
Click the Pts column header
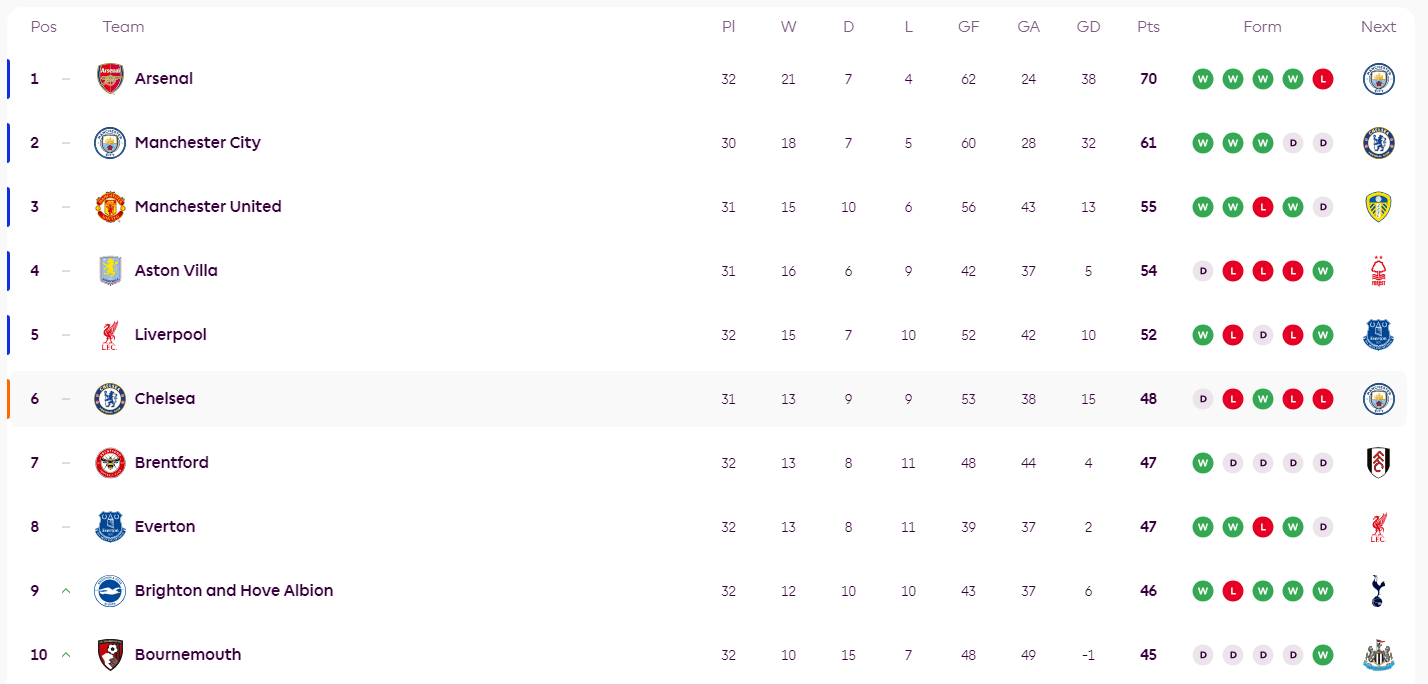point(1148,27)
